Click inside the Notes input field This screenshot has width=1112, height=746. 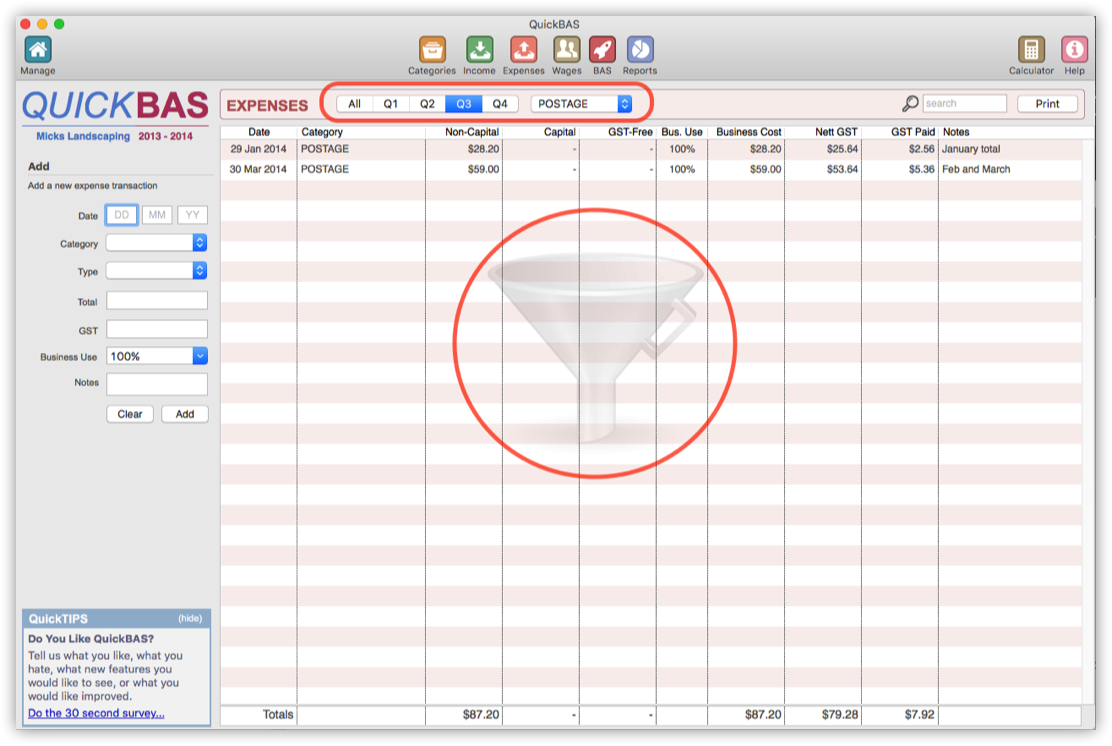pos(157,384)
